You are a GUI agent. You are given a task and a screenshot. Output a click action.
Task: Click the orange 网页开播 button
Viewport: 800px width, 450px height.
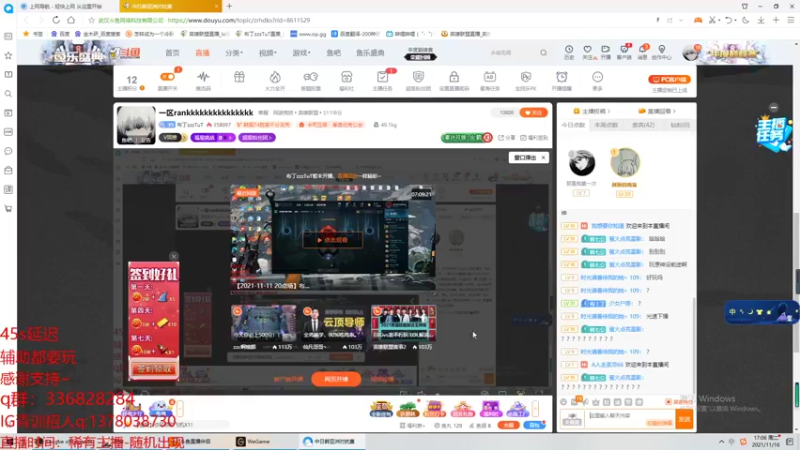336,379
